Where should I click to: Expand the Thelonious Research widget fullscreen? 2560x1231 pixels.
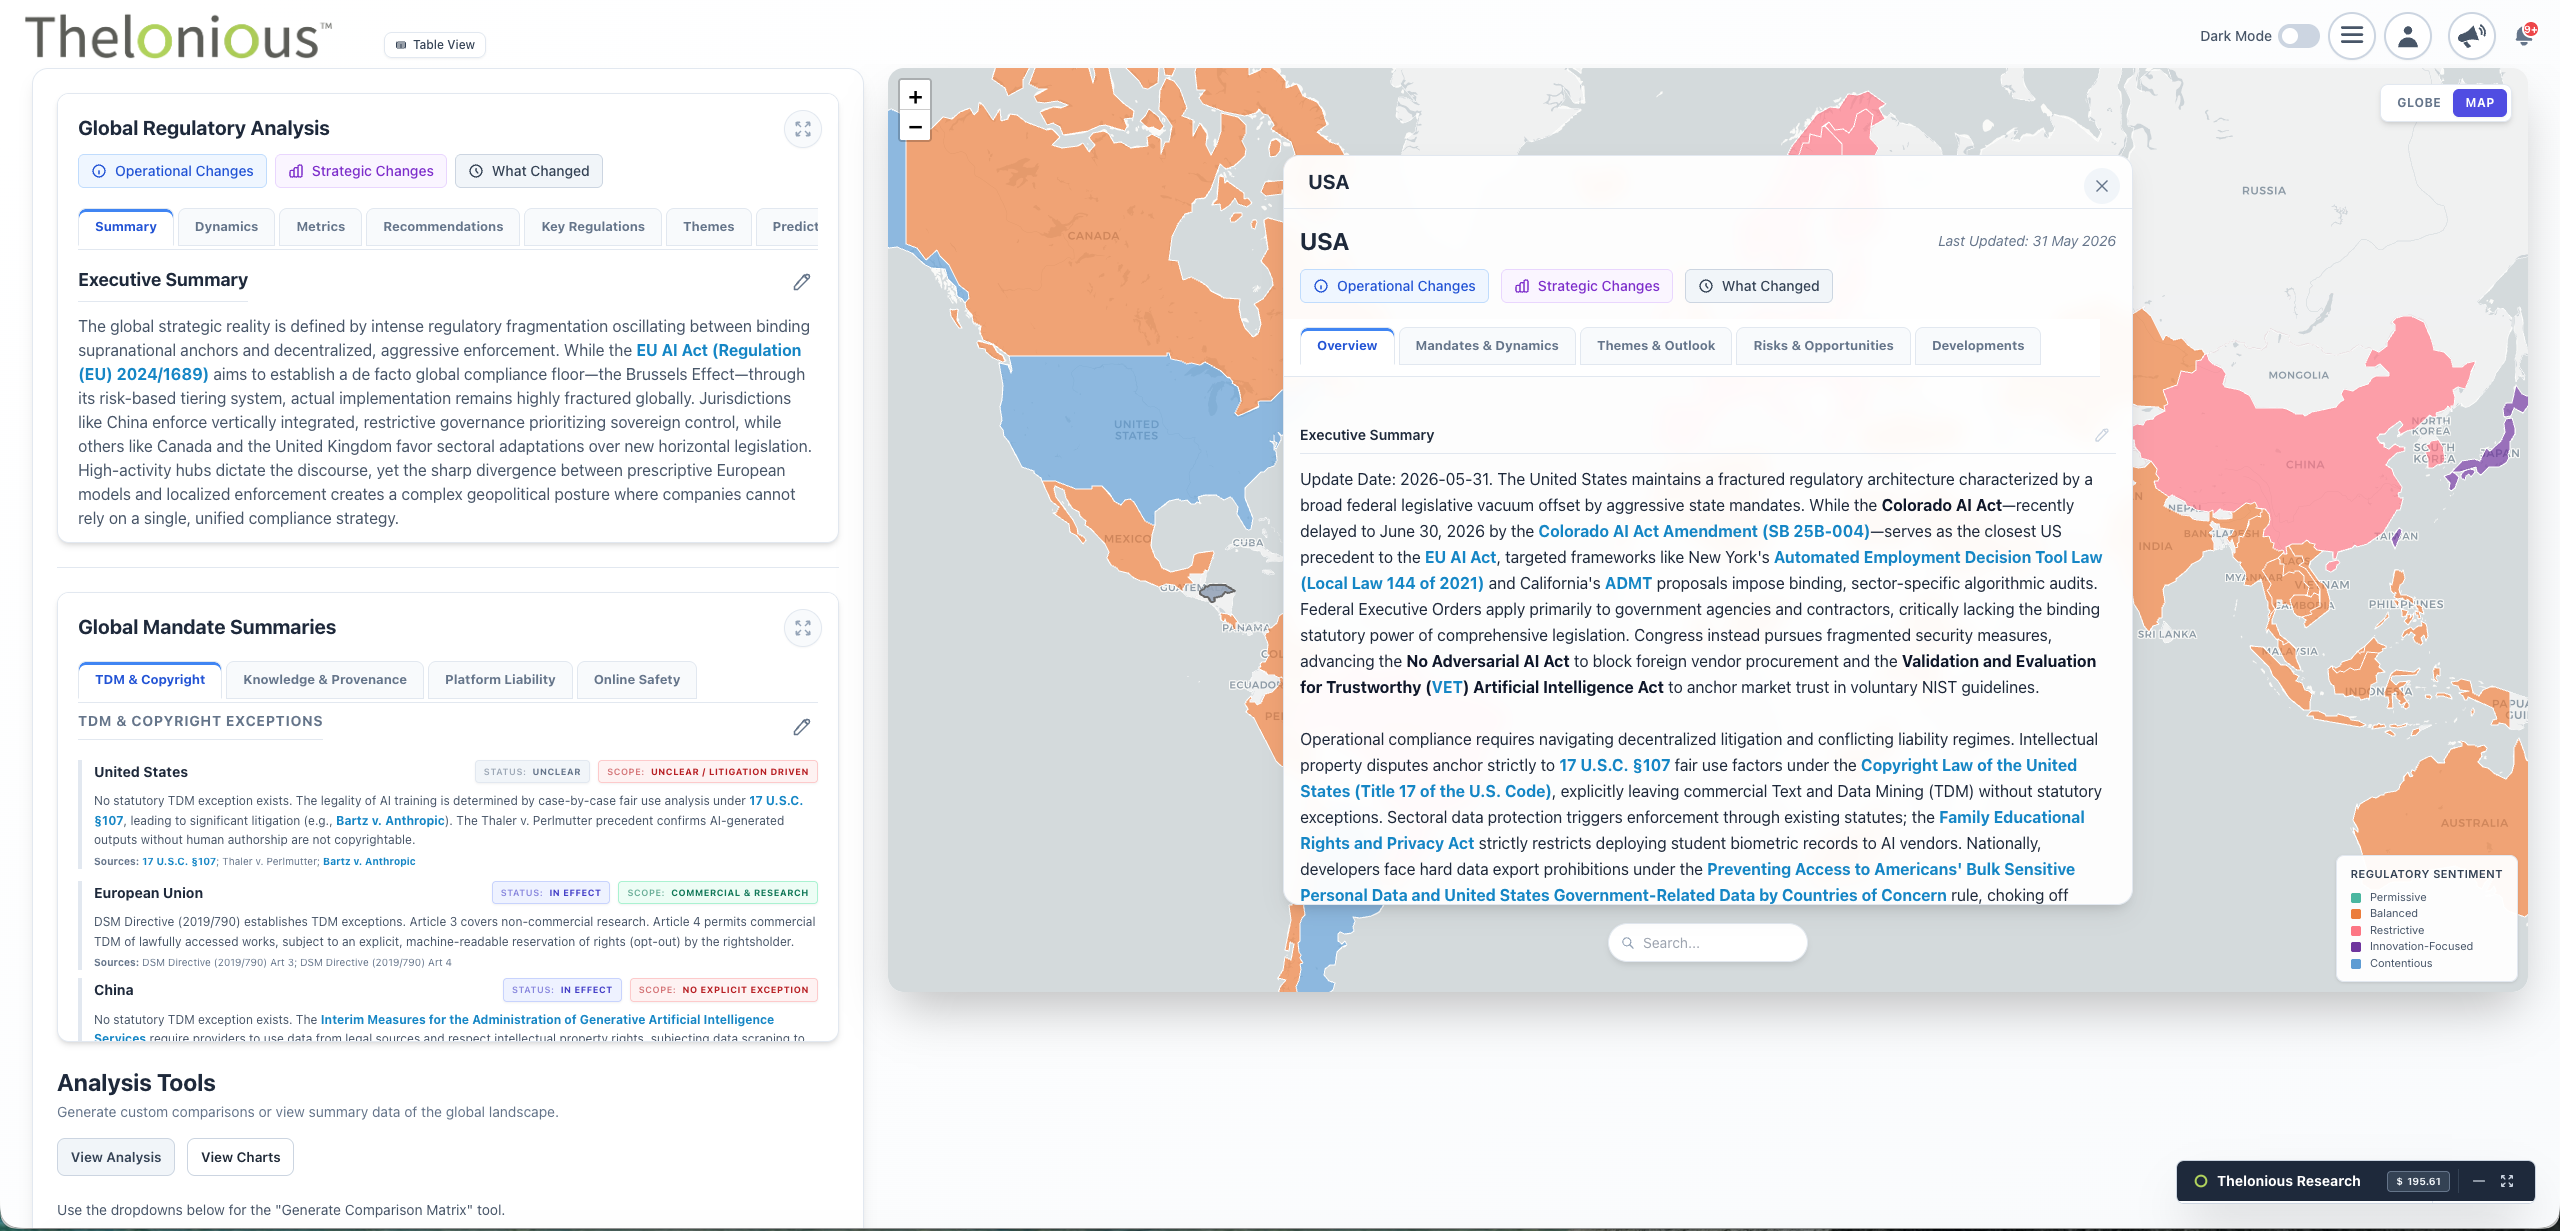pos(2508,1181)
